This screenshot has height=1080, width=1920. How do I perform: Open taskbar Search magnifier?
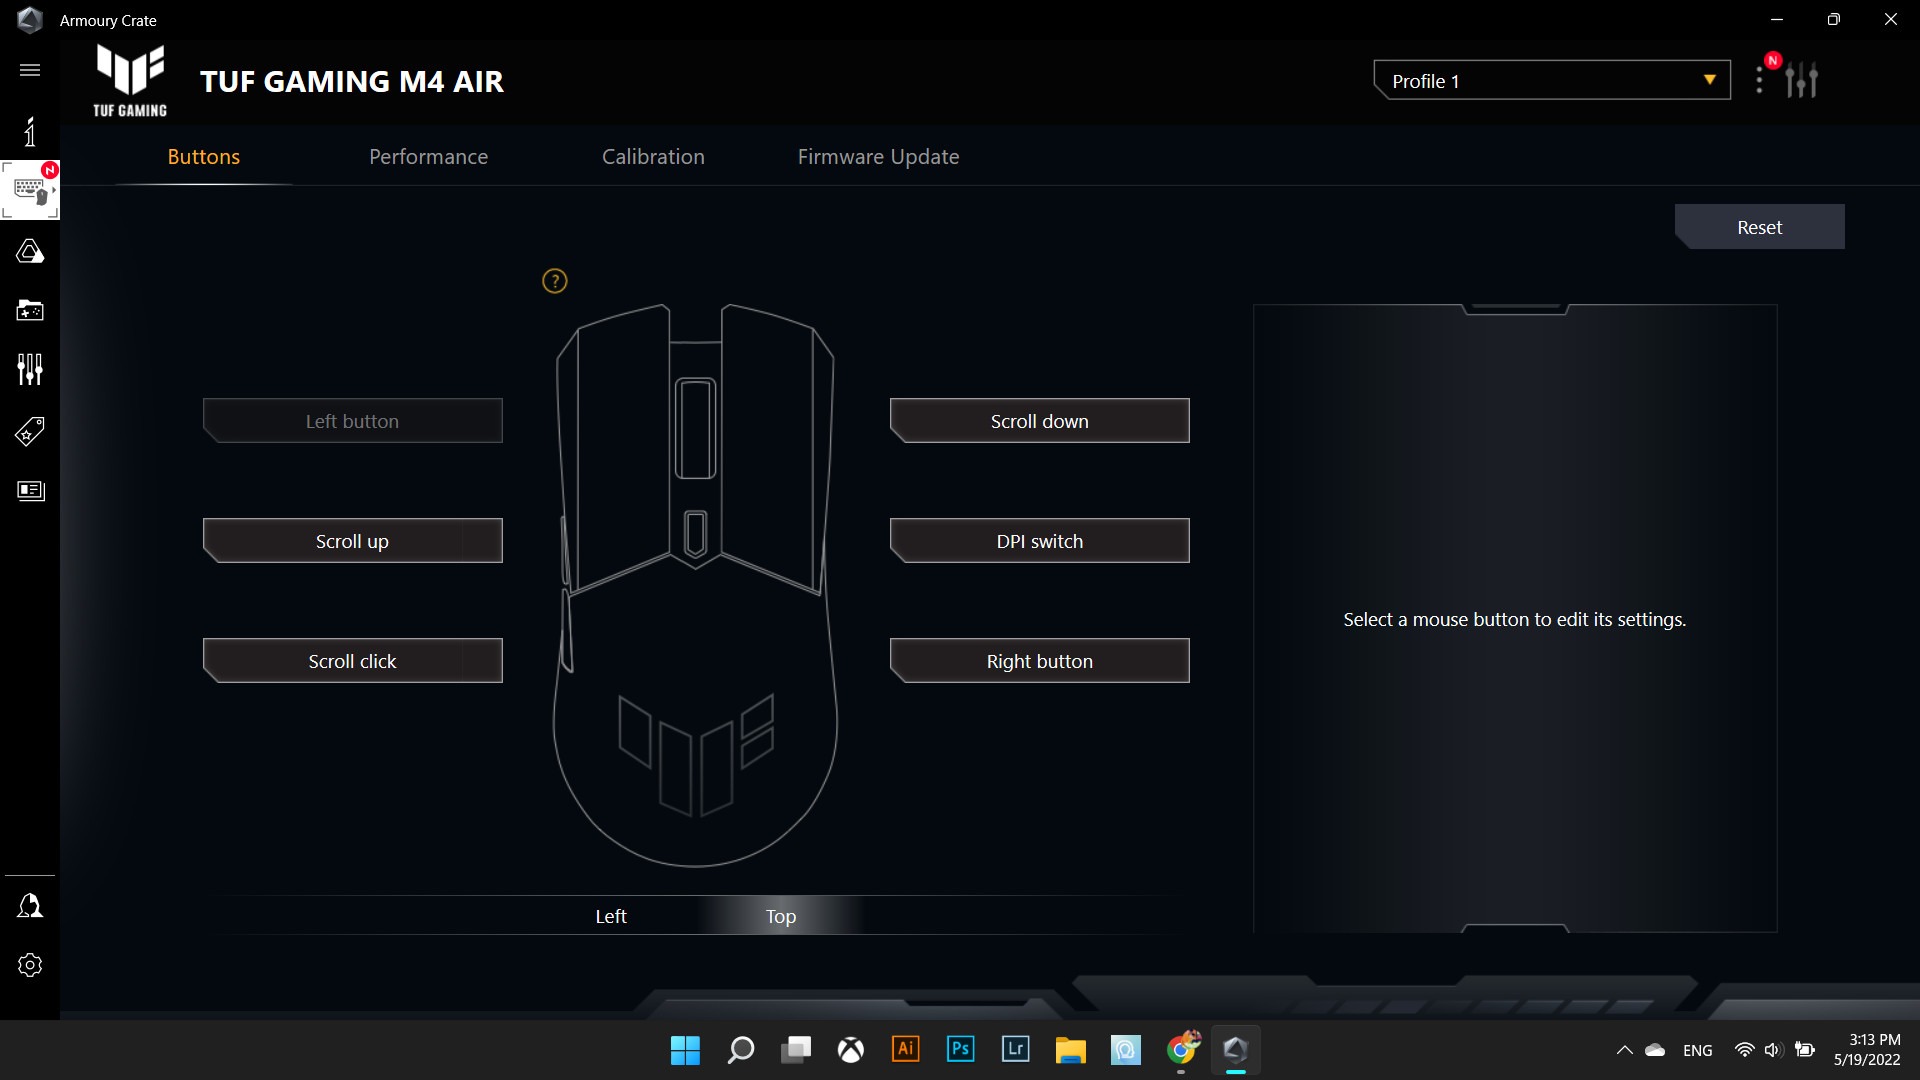[x=740, y=1050]
